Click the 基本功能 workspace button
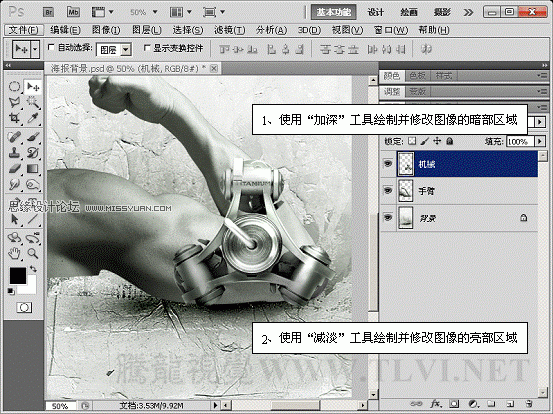This screenshot has height=414, width=553. [x=333, y=12]
